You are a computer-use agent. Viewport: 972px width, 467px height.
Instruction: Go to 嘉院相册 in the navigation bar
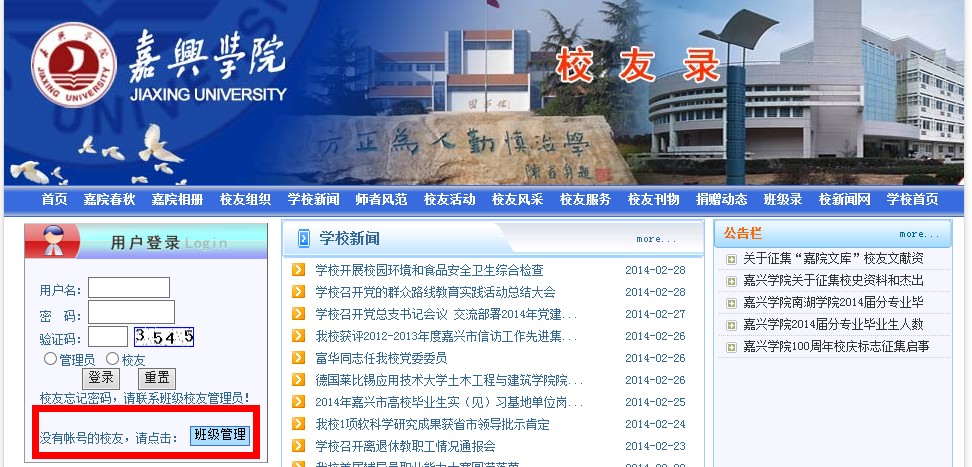pyautogui.click(x=177, y=200)
